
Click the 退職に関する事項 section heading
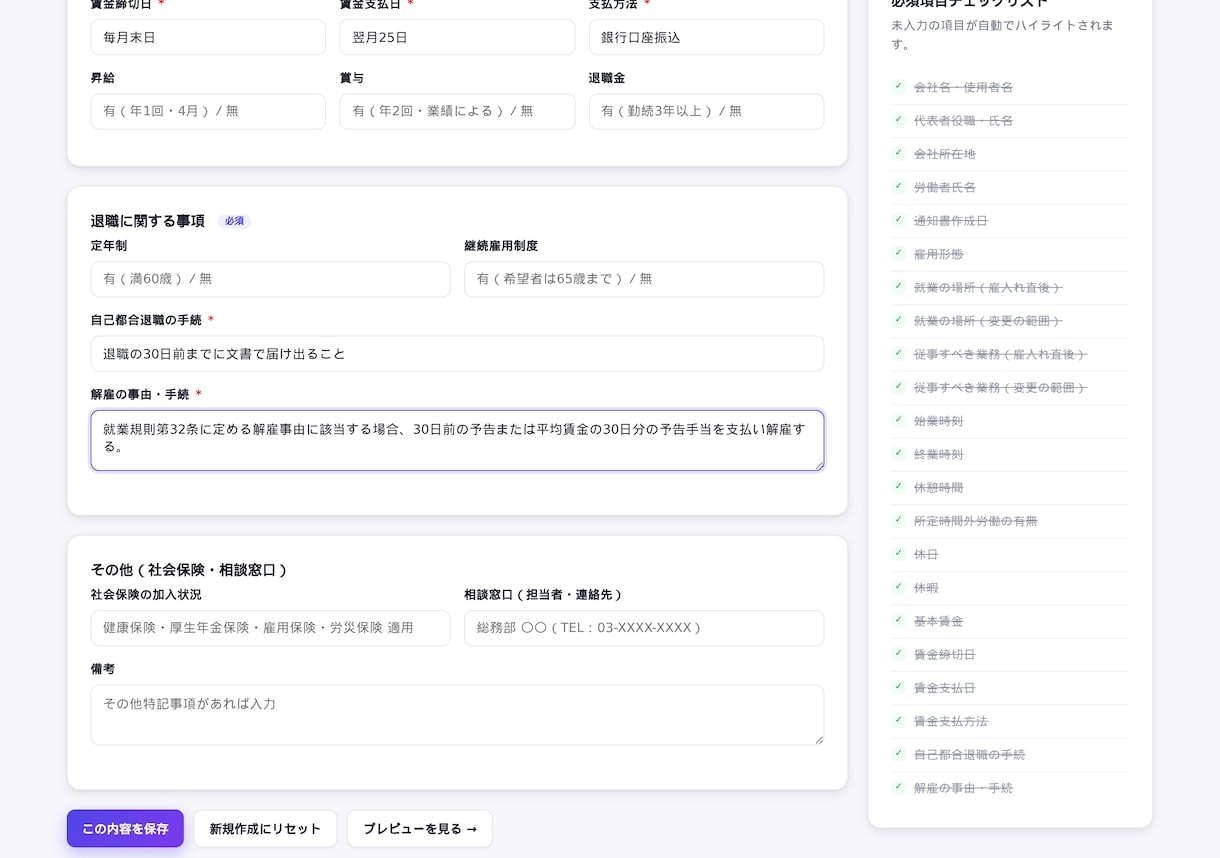click(x=148, y=221)
